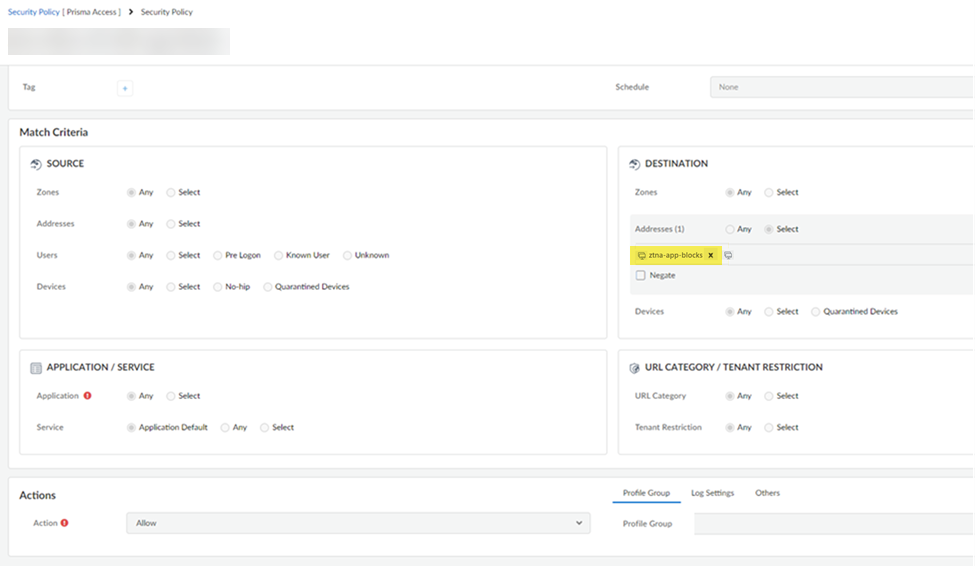Click the Security Policy breadcrumb link
975x566 pixels.
(x=34, y=12)
